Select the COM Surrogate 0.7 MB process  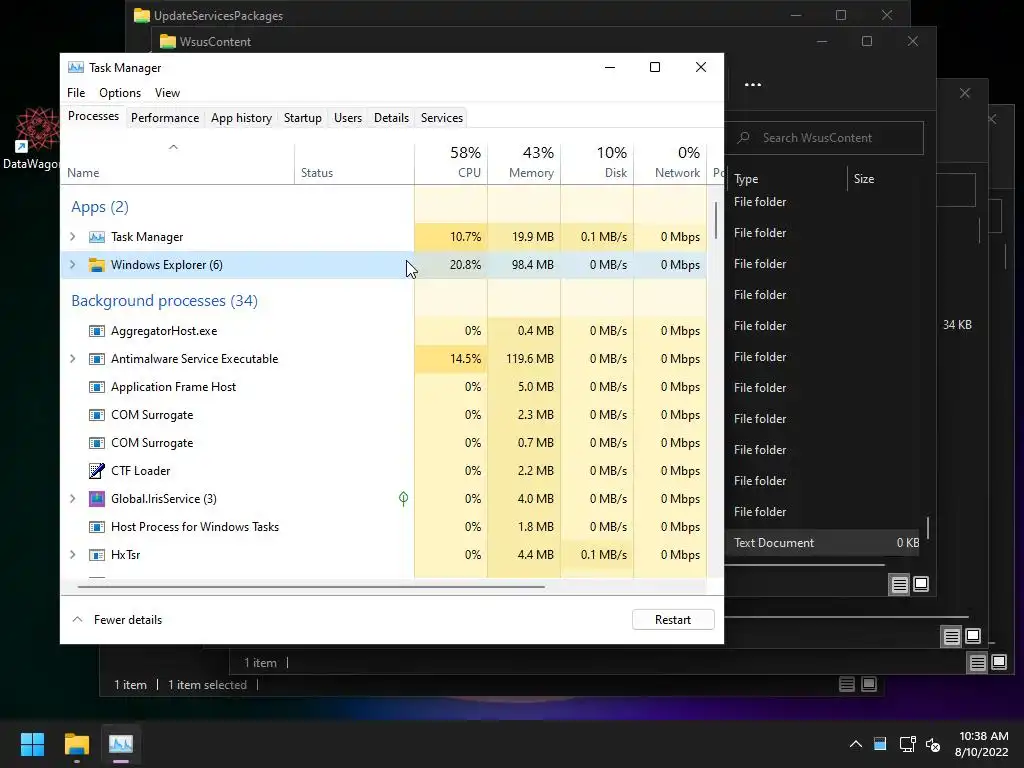(384, 443)
